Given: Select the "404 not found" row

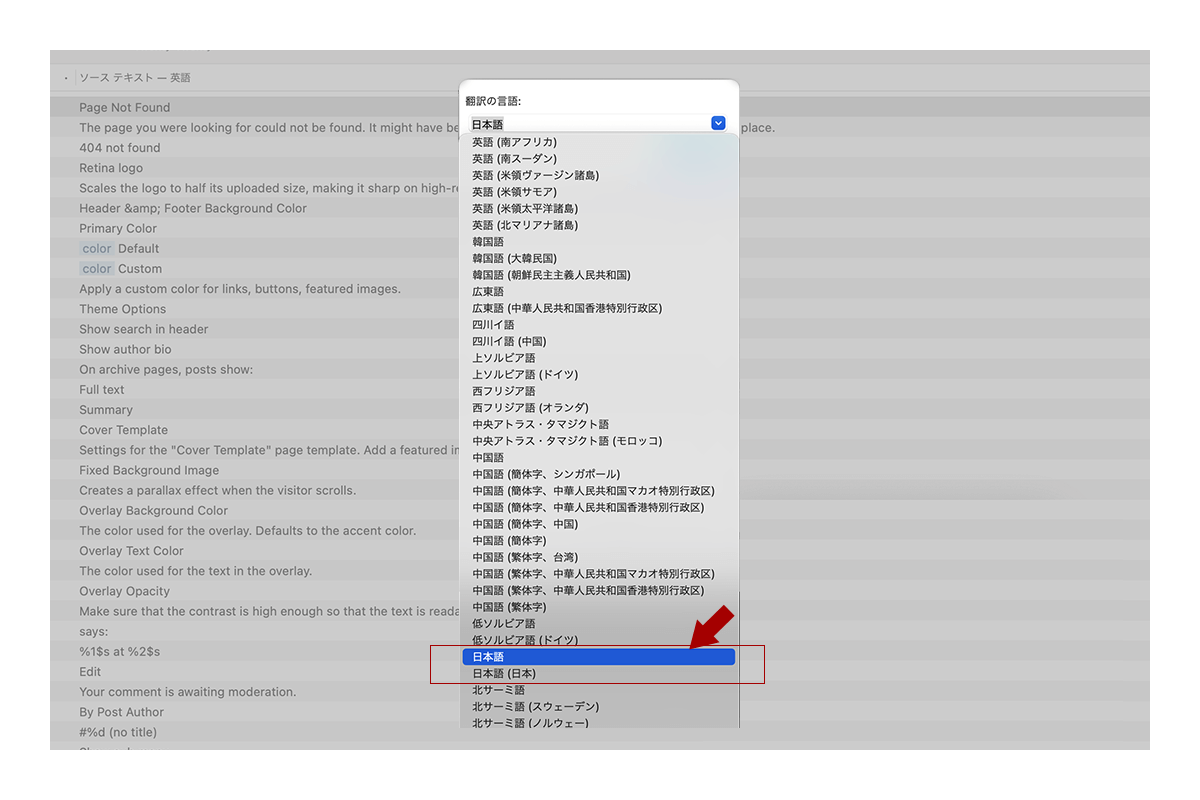Looking at the screenshot, I should [x=120, y=148].
